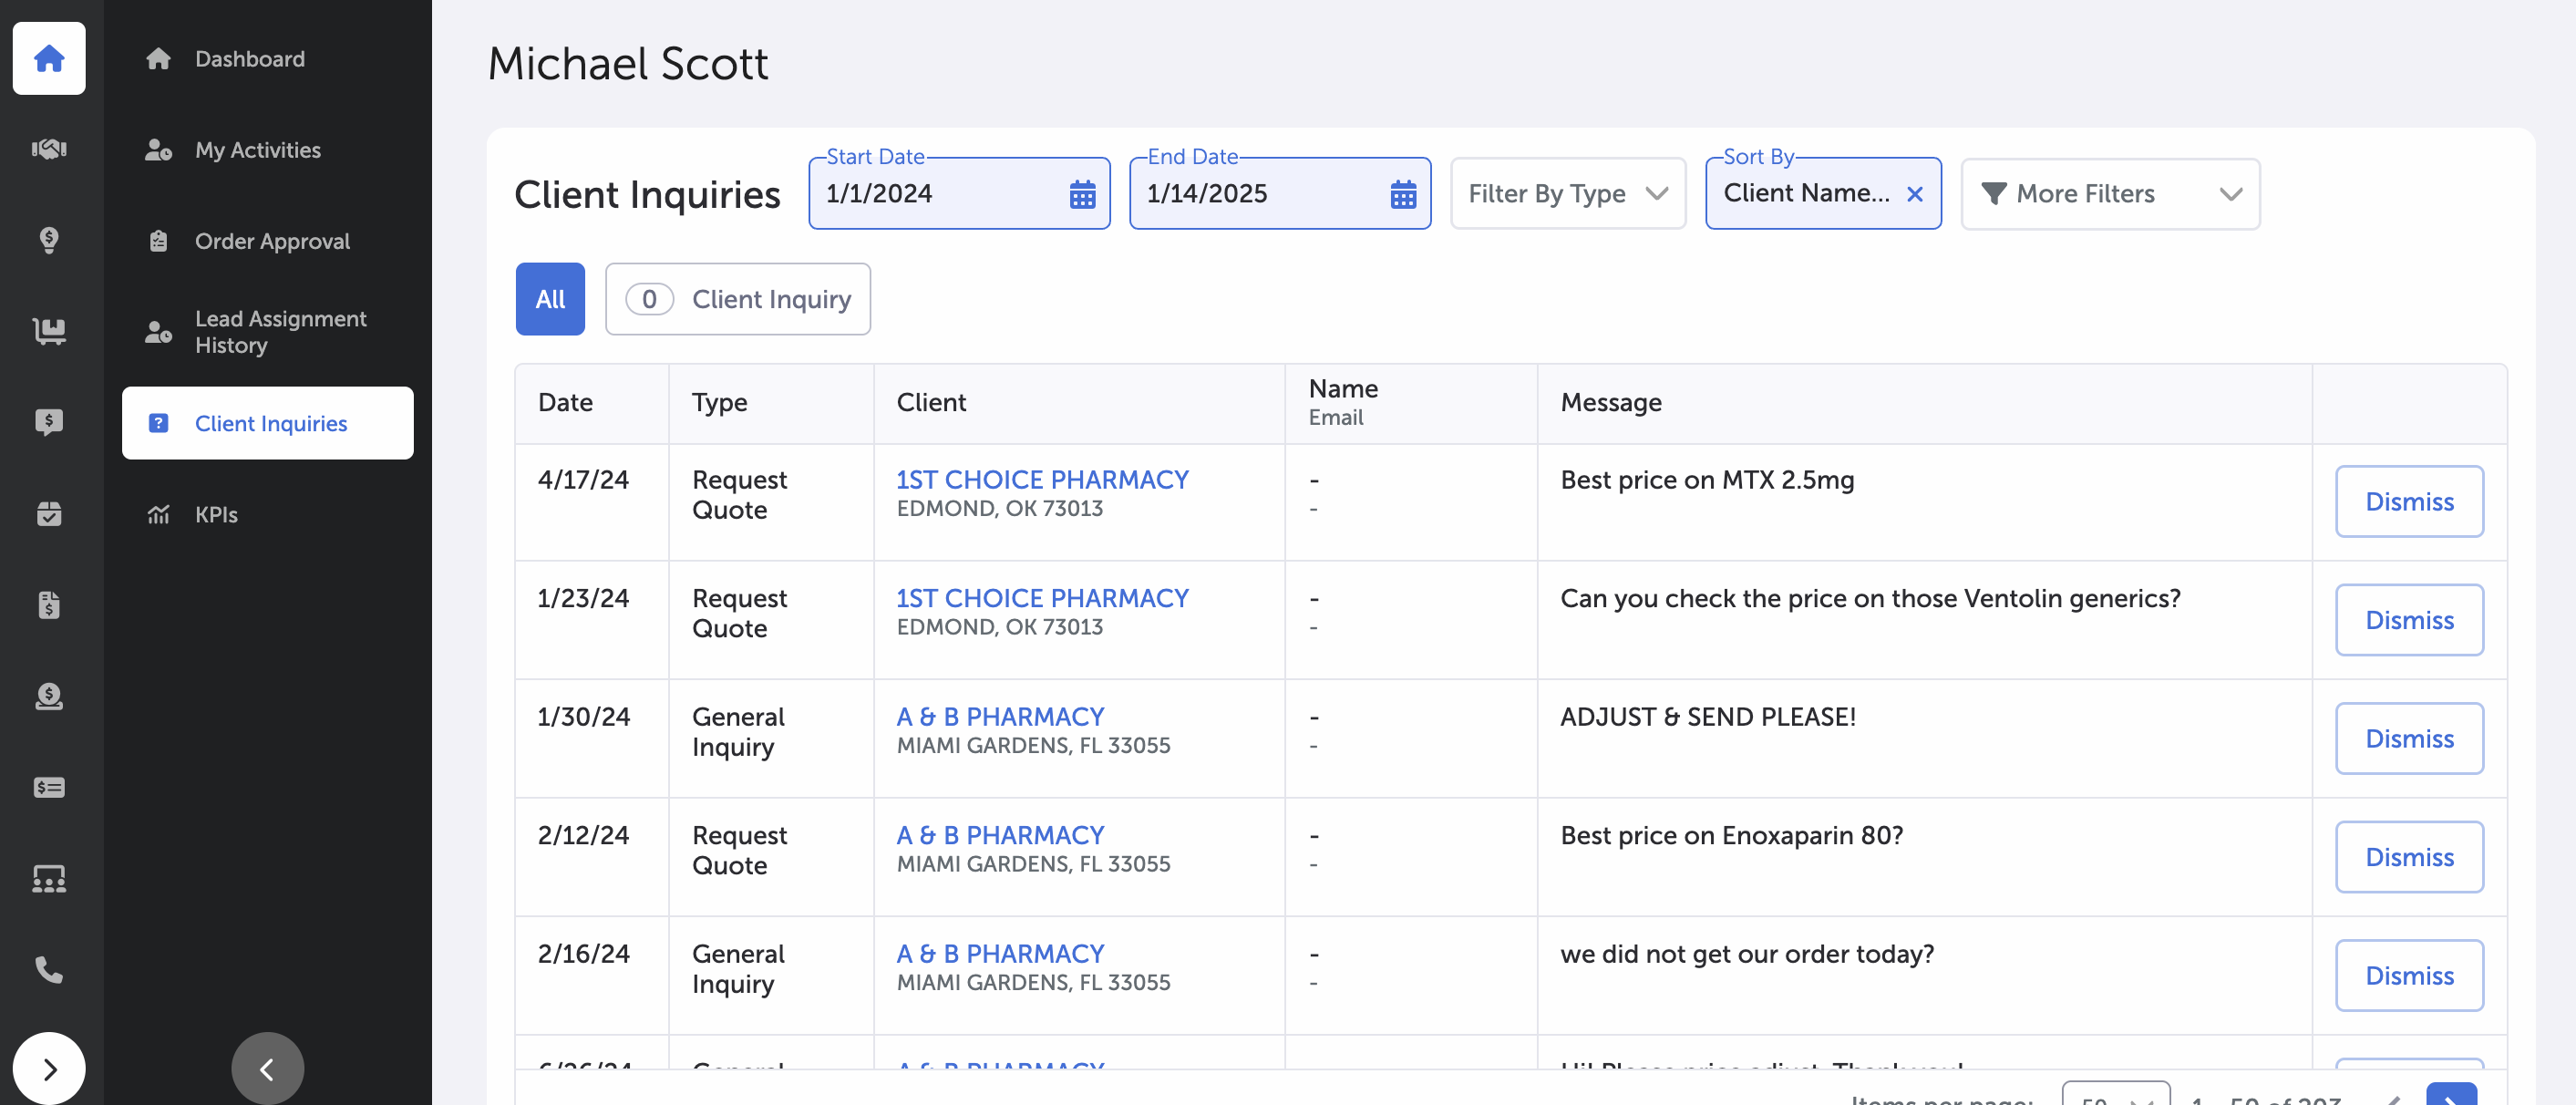
Task: Click the Michael Scott page title
Action: coord(628,63)
